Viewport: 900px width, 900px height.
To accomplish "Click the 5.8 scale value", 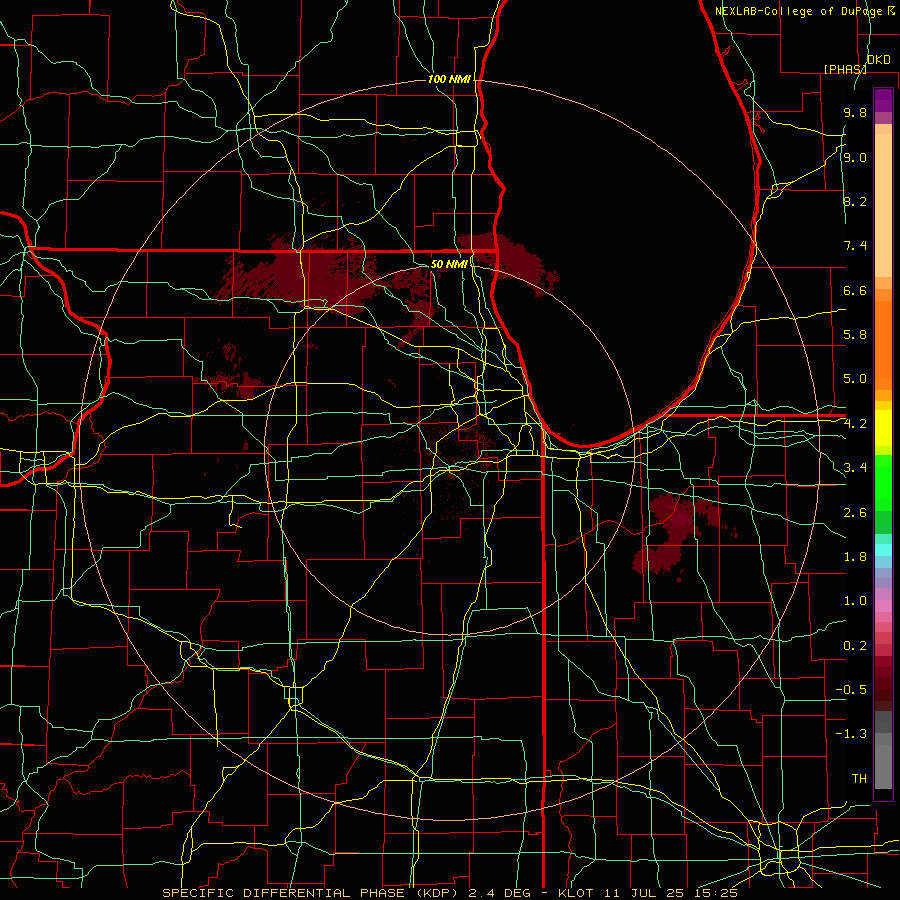I will tap(855, 335).
